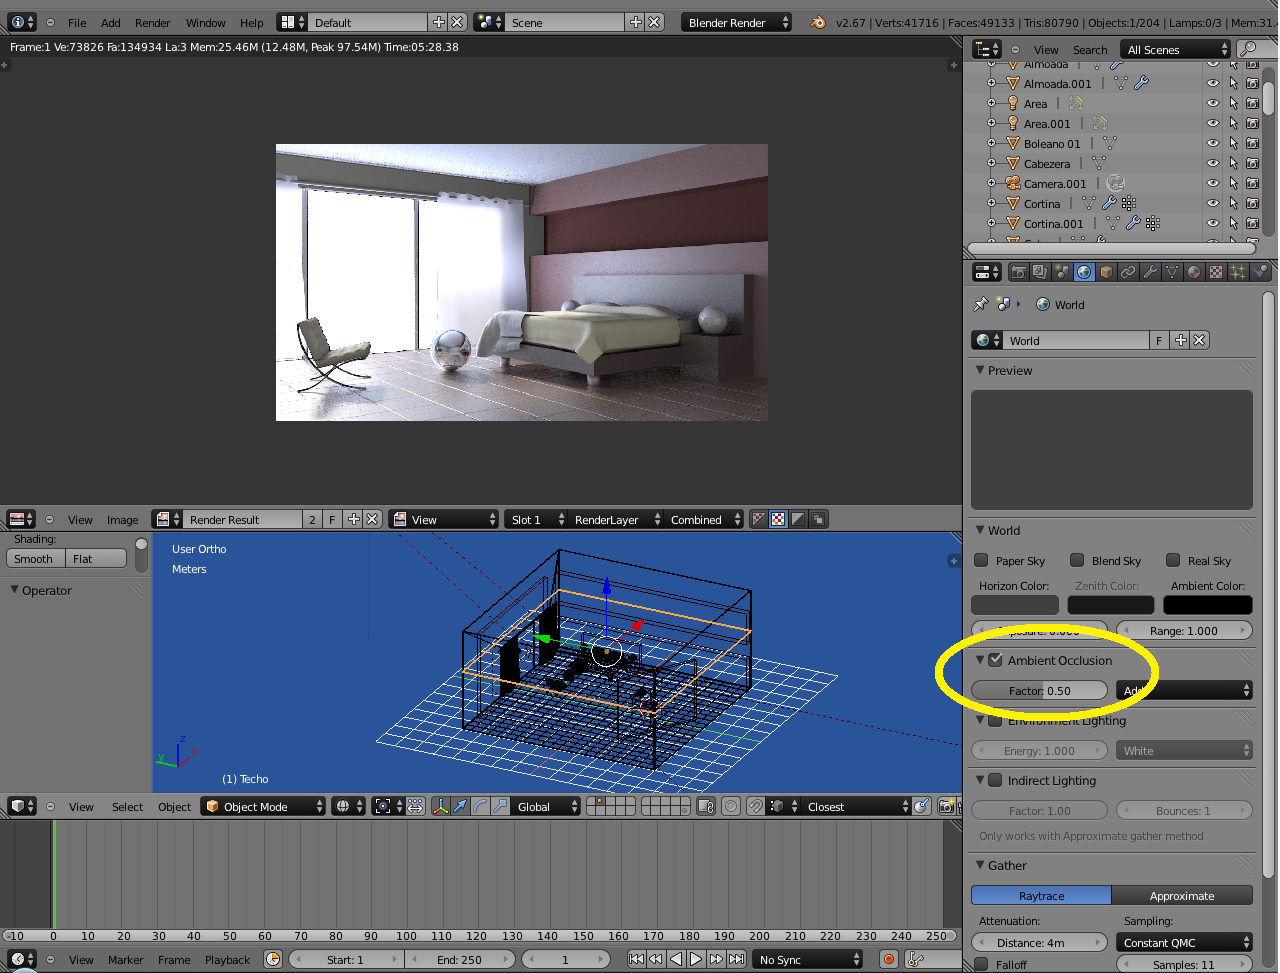Viewport: 1280px width, 973px height.
Task: Collapse the Gather panel
Action: [x=980, y=865]
